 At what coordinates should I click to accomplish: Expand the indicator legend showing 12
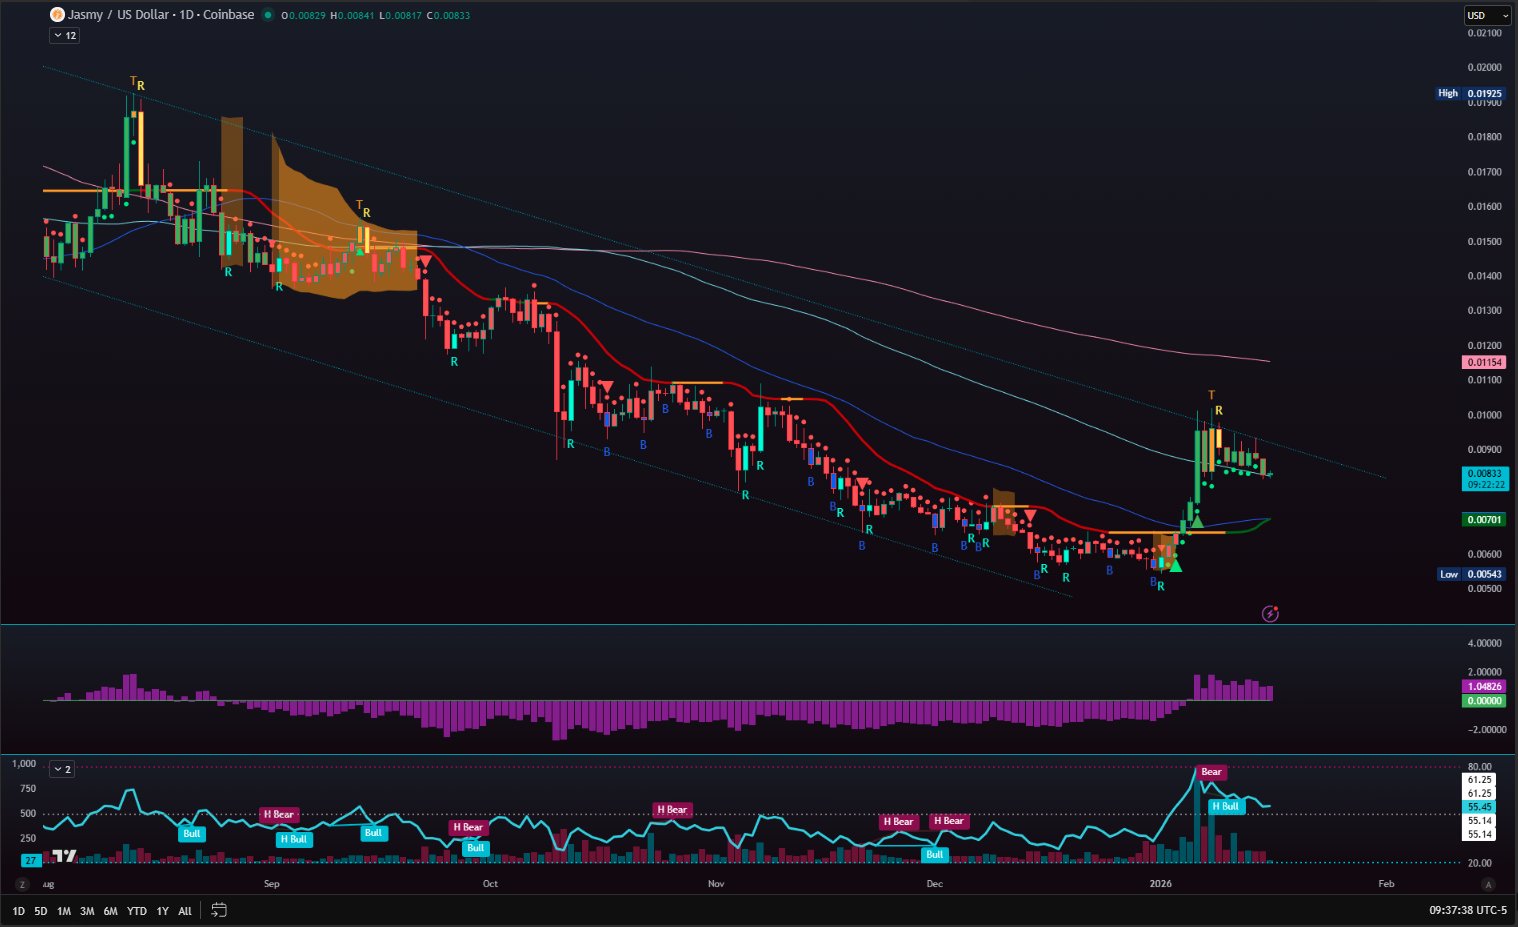(x=65, y=35)
